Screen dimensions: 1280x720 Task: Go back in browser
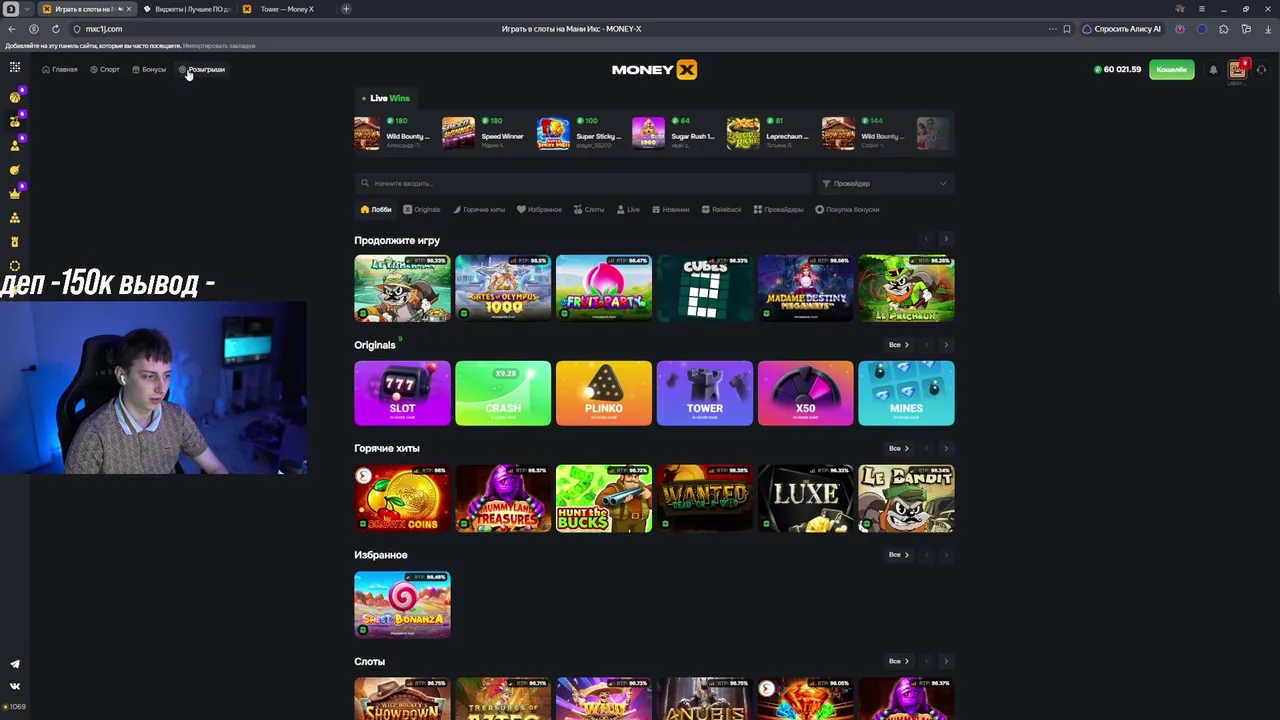coord(12,29)
